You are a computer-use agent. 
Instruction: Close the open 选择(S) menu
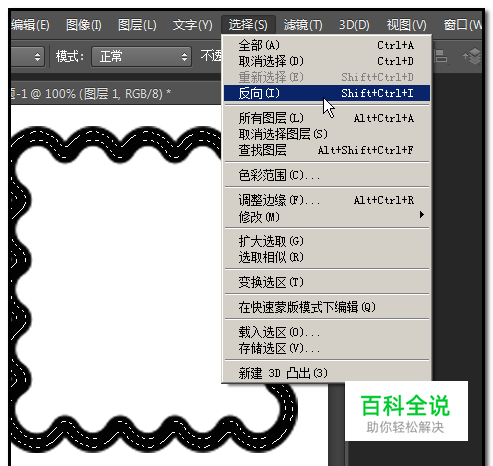(x=248, y=25)
